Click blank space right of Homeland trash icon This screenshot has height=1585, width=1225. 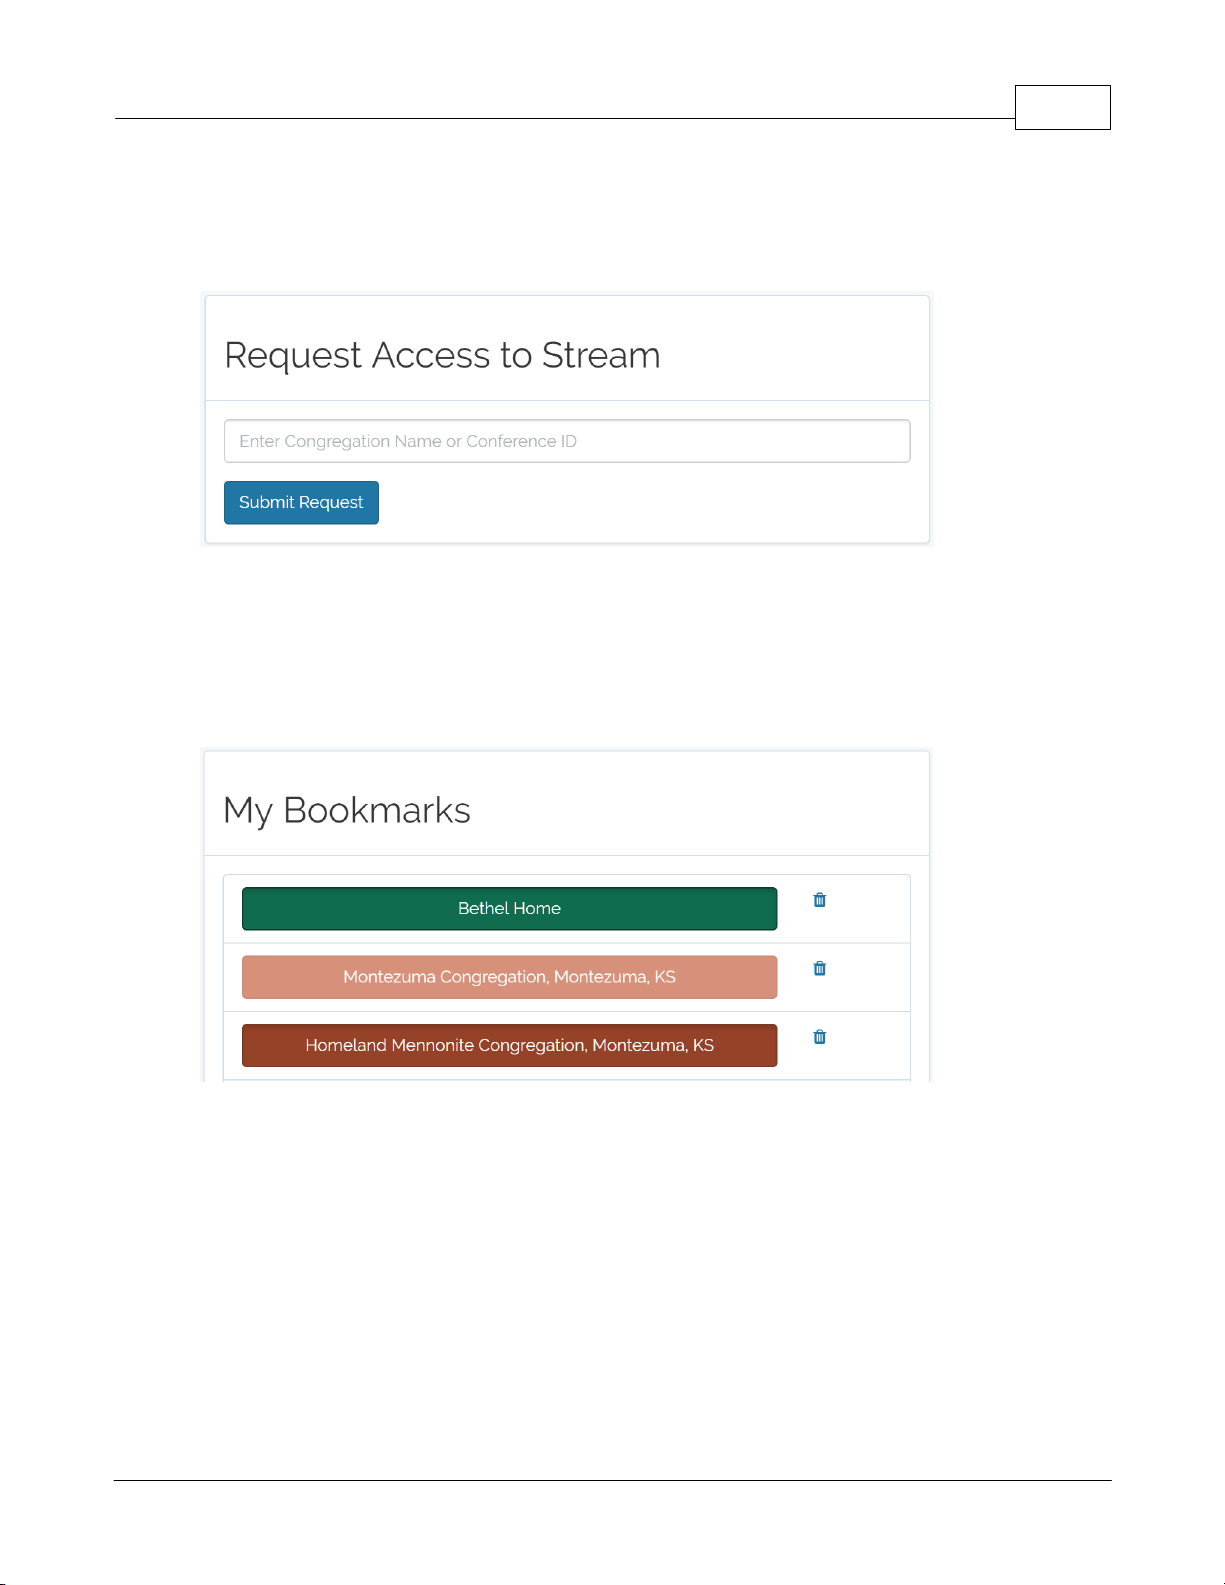(x=868, y=1045)
